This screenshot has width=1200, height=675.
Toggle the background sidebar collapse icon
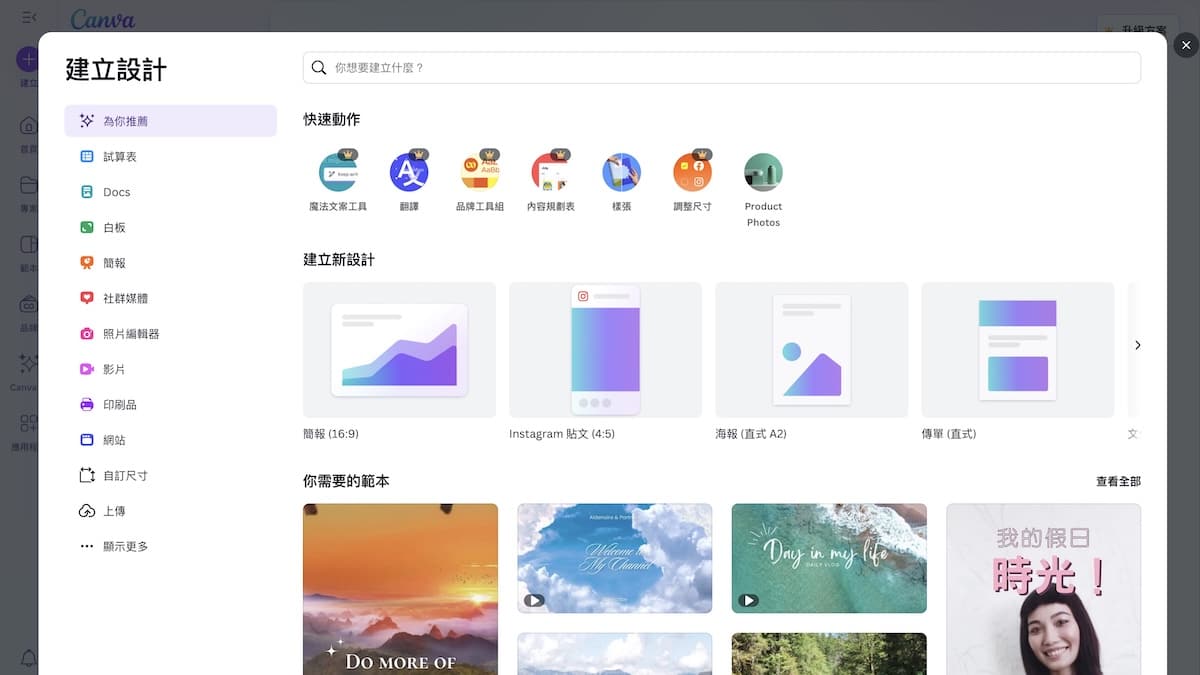coord(29,17)
